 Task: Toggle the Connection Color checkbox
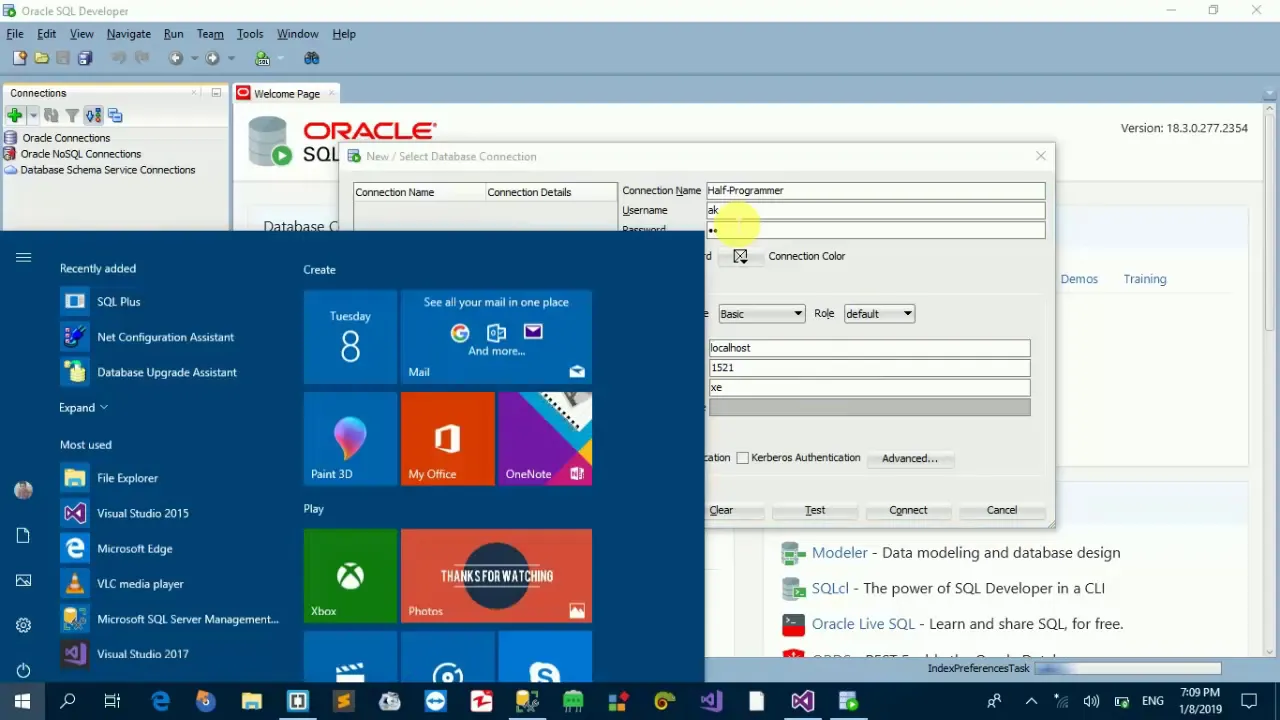click(740, 256)
